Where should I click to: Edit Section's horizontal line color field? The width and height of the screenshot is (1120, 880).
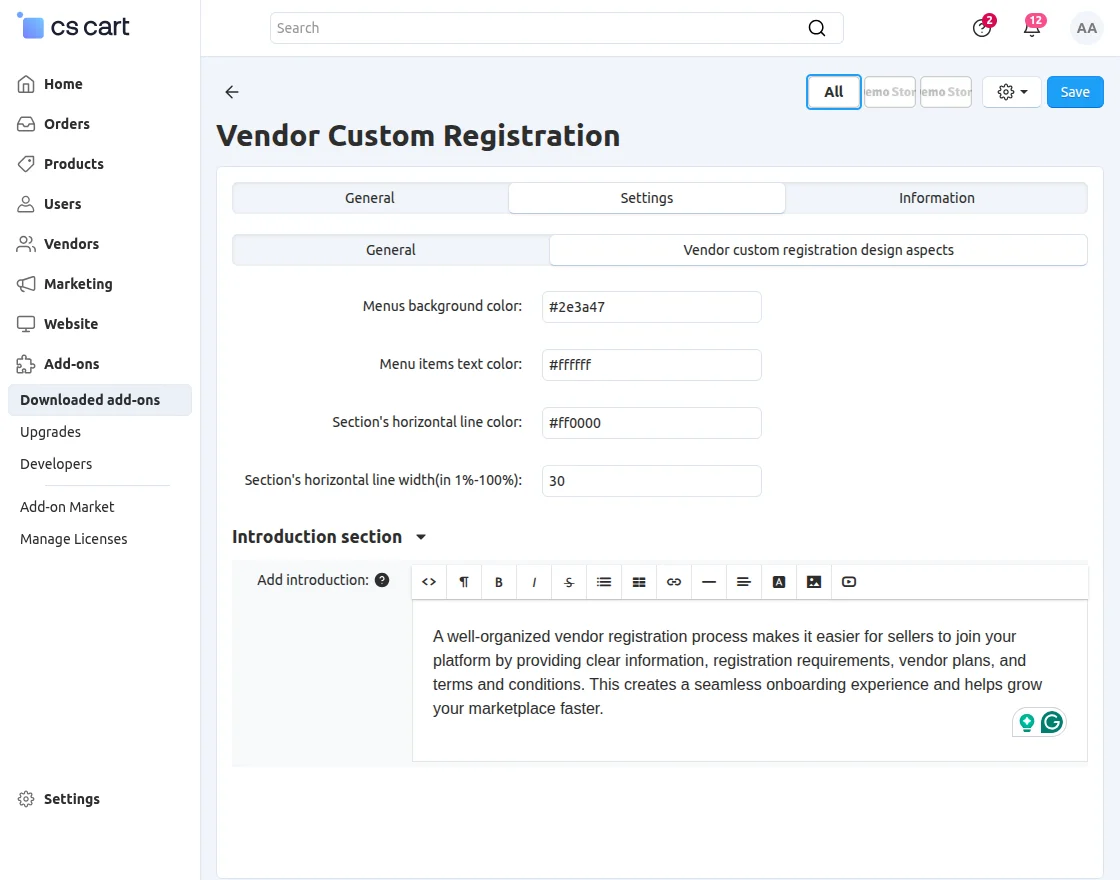tap(651, 423)
